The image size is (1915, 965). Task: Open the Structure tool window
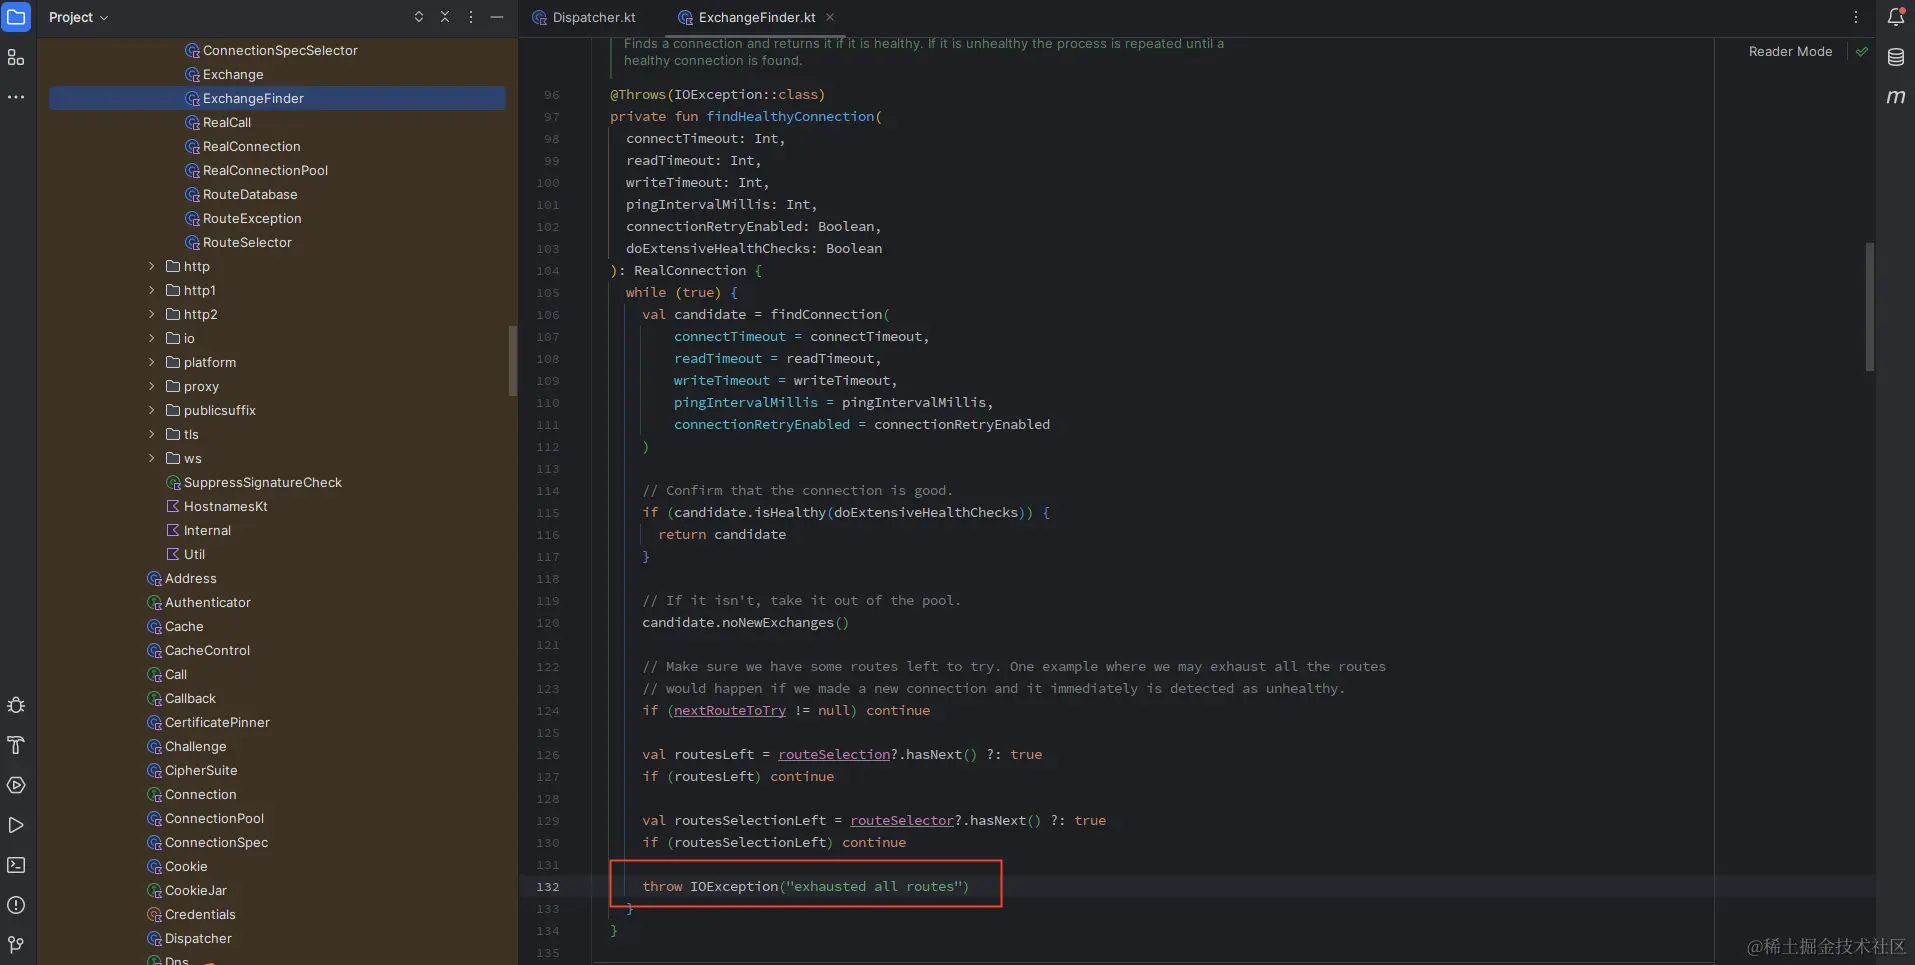tap(16, 57)
